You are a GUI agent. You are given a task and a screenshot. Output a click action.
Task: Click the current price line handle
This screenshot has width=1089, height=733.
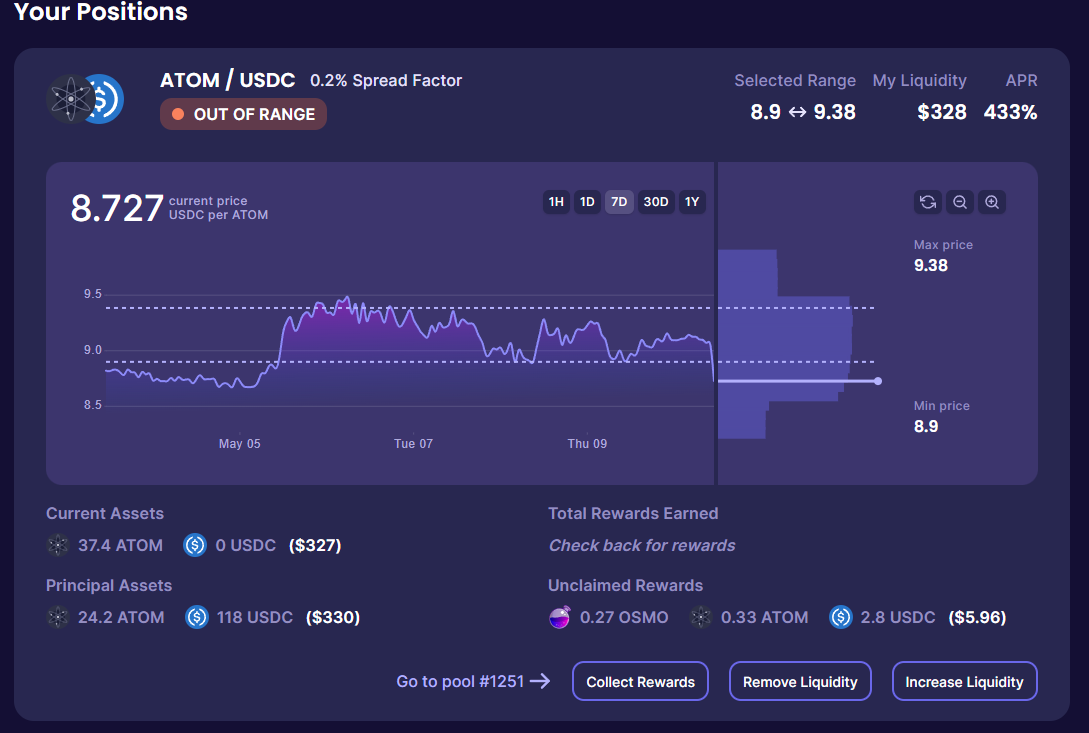pos(878,381)
